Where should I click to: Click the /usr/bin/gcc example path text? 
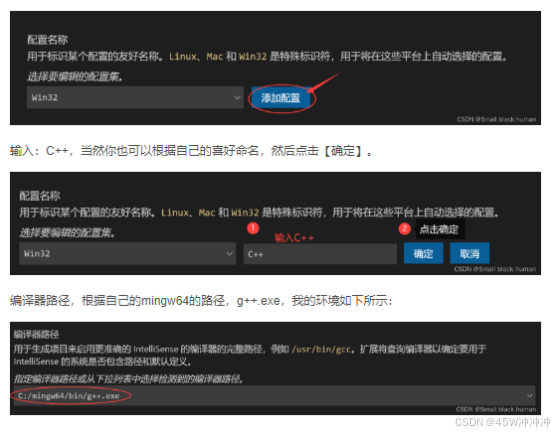[321, 349]
